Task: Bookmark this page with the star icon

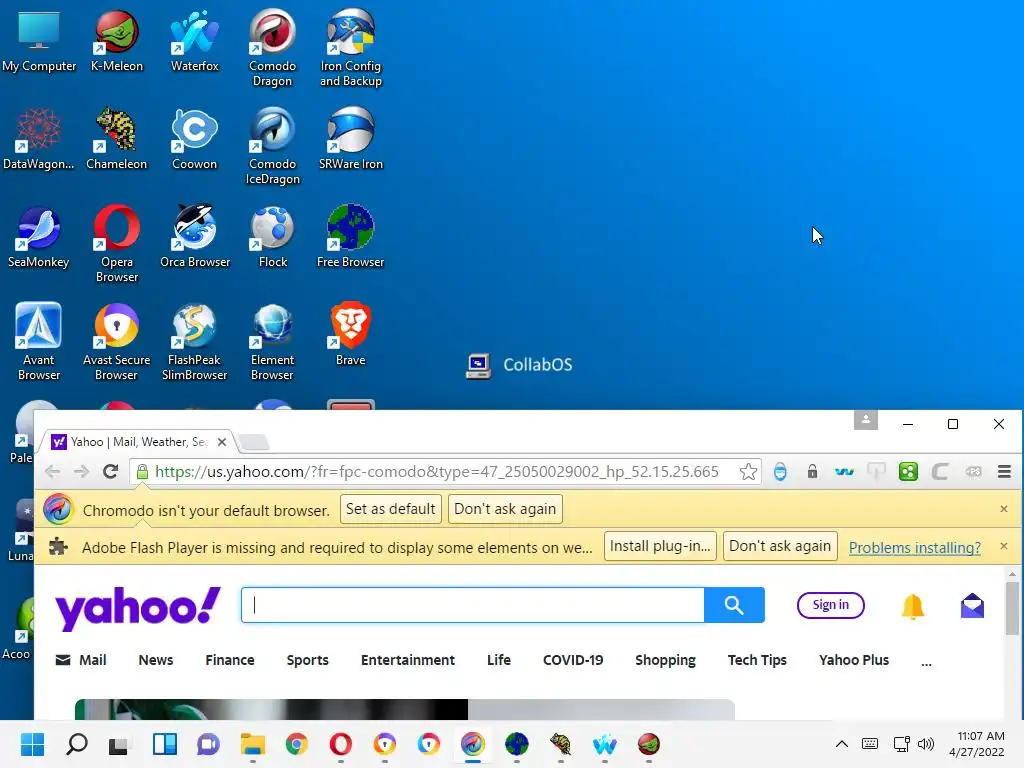Action: 748,472
